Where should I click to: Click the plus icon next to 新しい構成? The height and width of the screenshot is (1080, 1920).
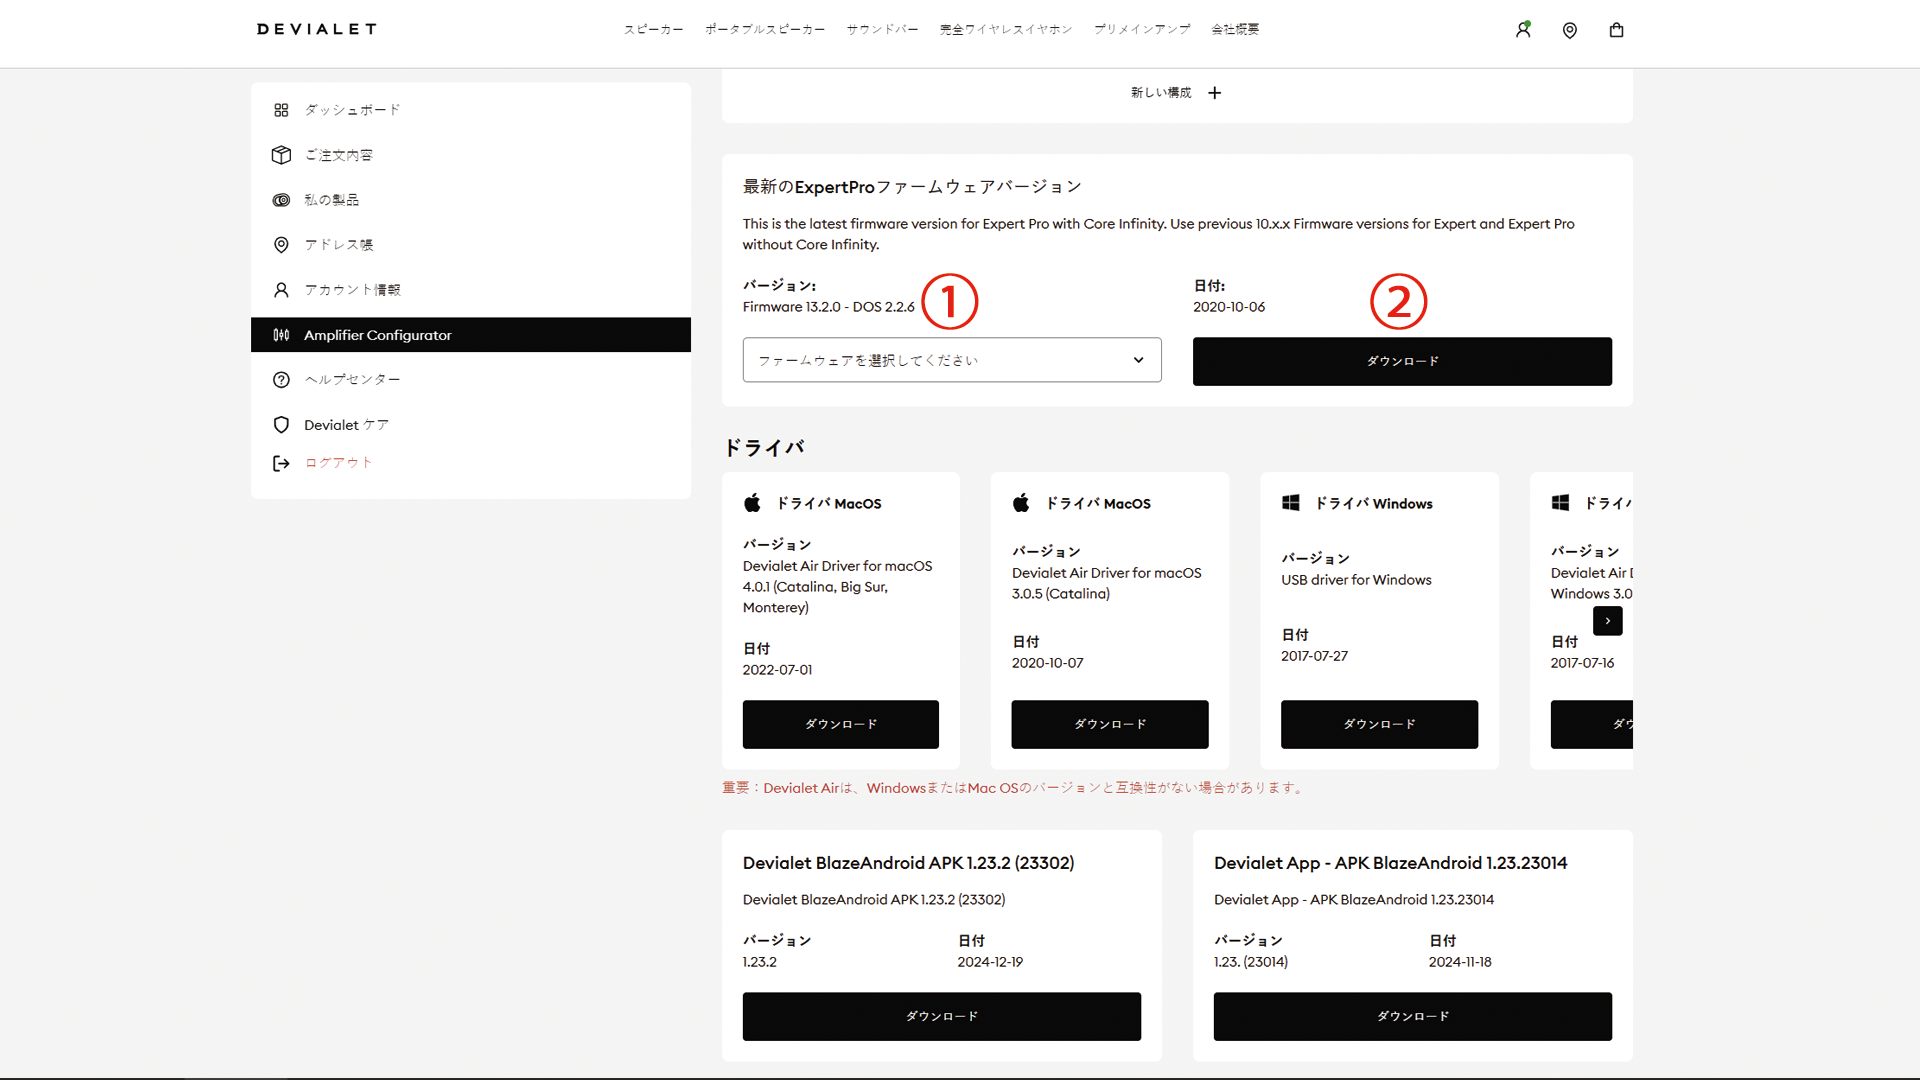[1214, 93]
